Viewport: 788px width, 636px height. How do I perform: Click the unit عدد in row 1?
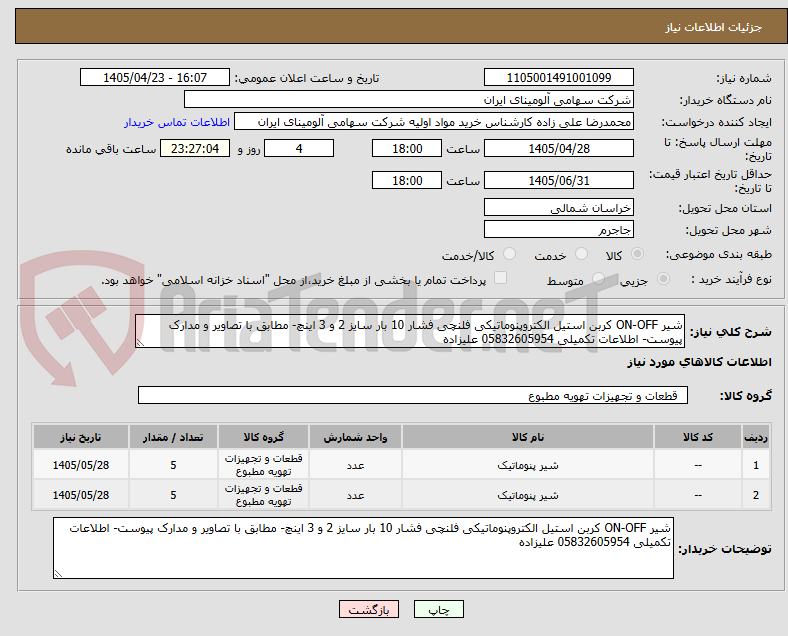pyautogui.click(x=355, y=465)
